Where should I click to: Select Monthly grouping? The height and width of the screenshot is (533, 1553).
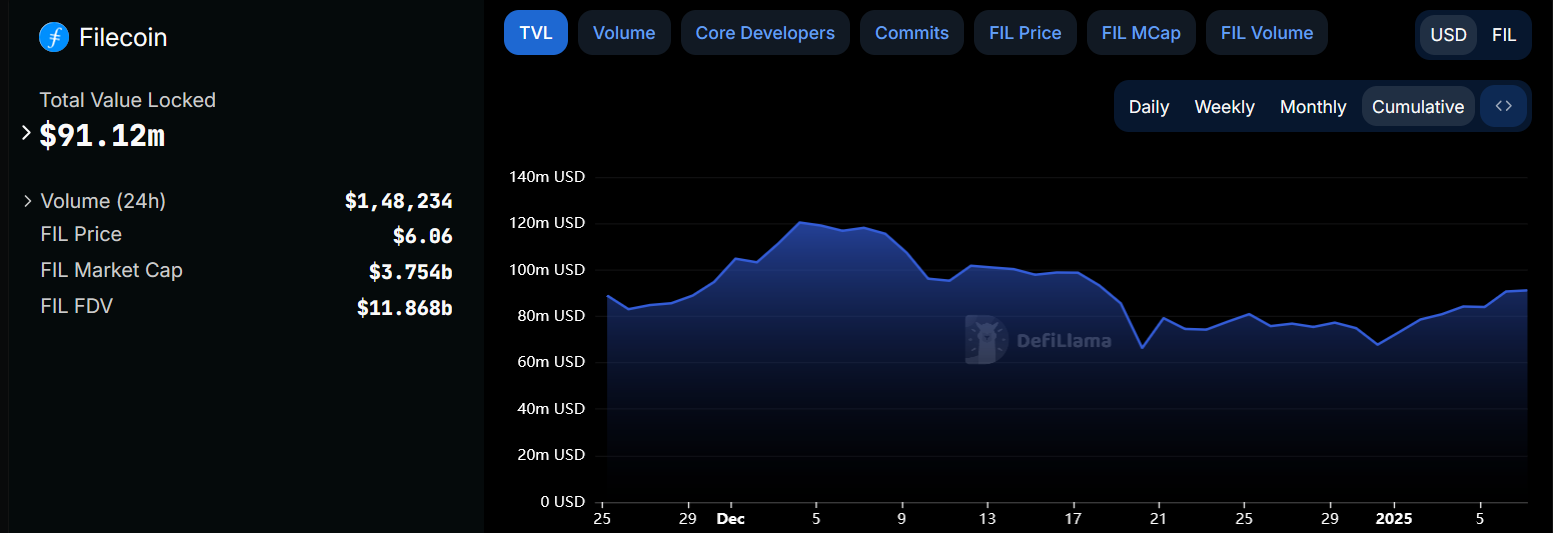(1313, 107)
